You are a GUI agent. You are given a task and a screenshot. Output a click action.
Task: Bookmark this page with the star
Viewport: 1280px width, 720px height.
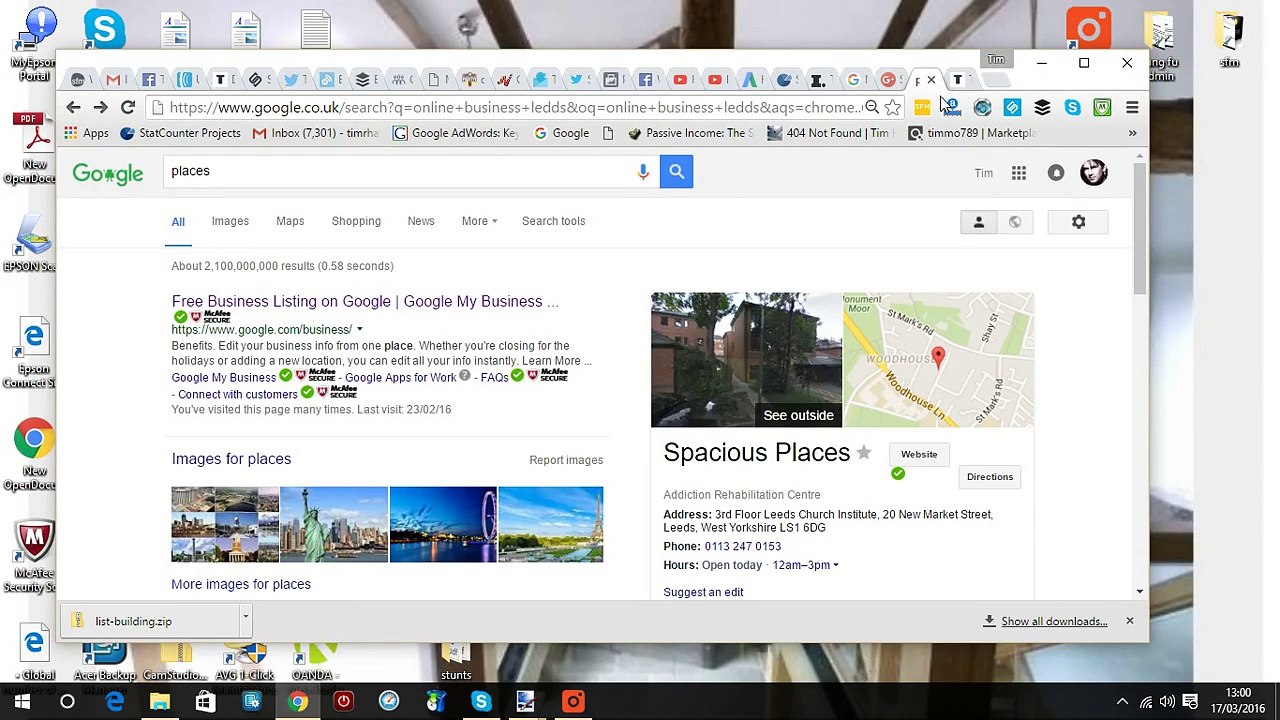point(892,107)
